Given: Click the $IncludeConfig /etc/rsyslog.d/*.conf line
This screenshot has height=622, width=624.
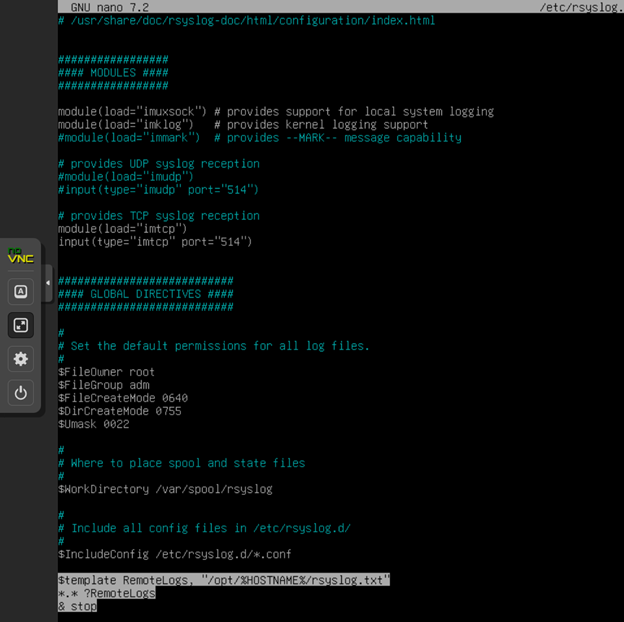Looking at the screenshot, I should click(x=174, y=554).
